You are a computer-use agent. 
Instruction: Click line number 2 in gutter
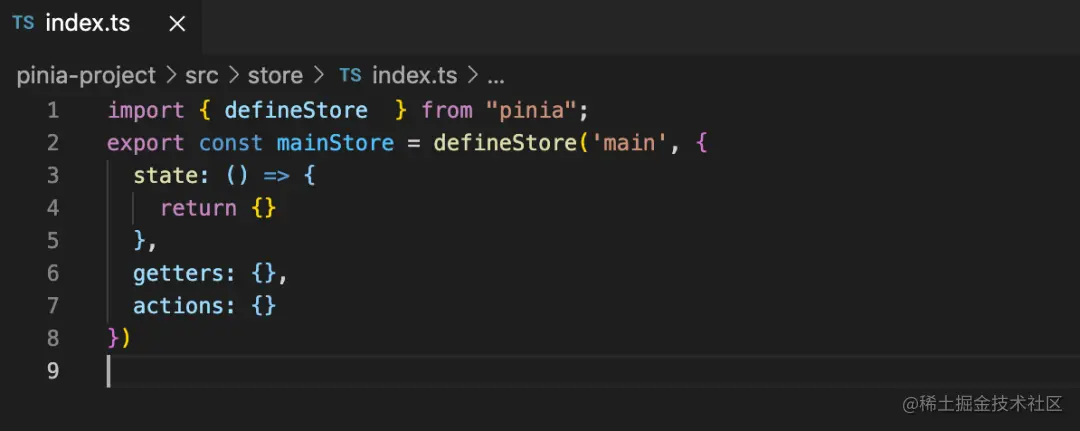(53, 143)
